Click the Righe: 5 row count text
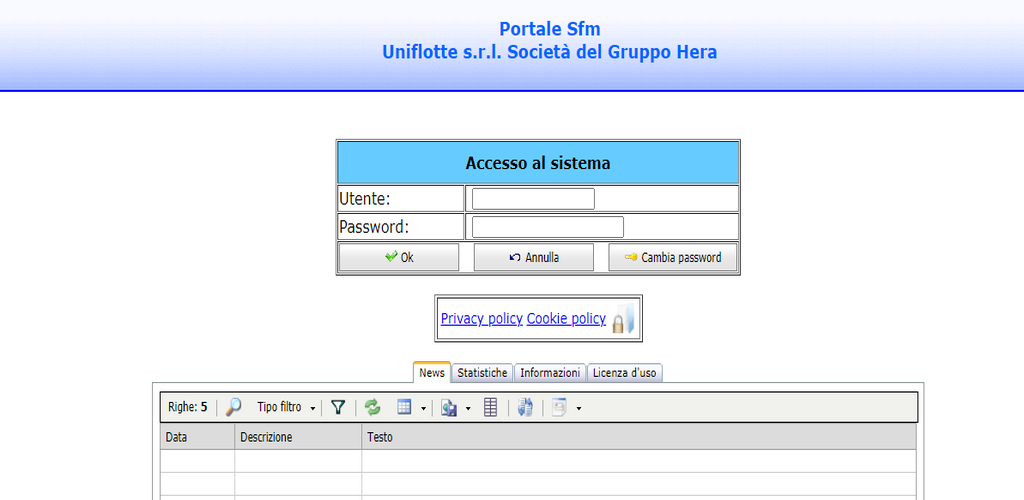Image resolution: width=1024 pixels, height=500 pixels. click(187, 407)
